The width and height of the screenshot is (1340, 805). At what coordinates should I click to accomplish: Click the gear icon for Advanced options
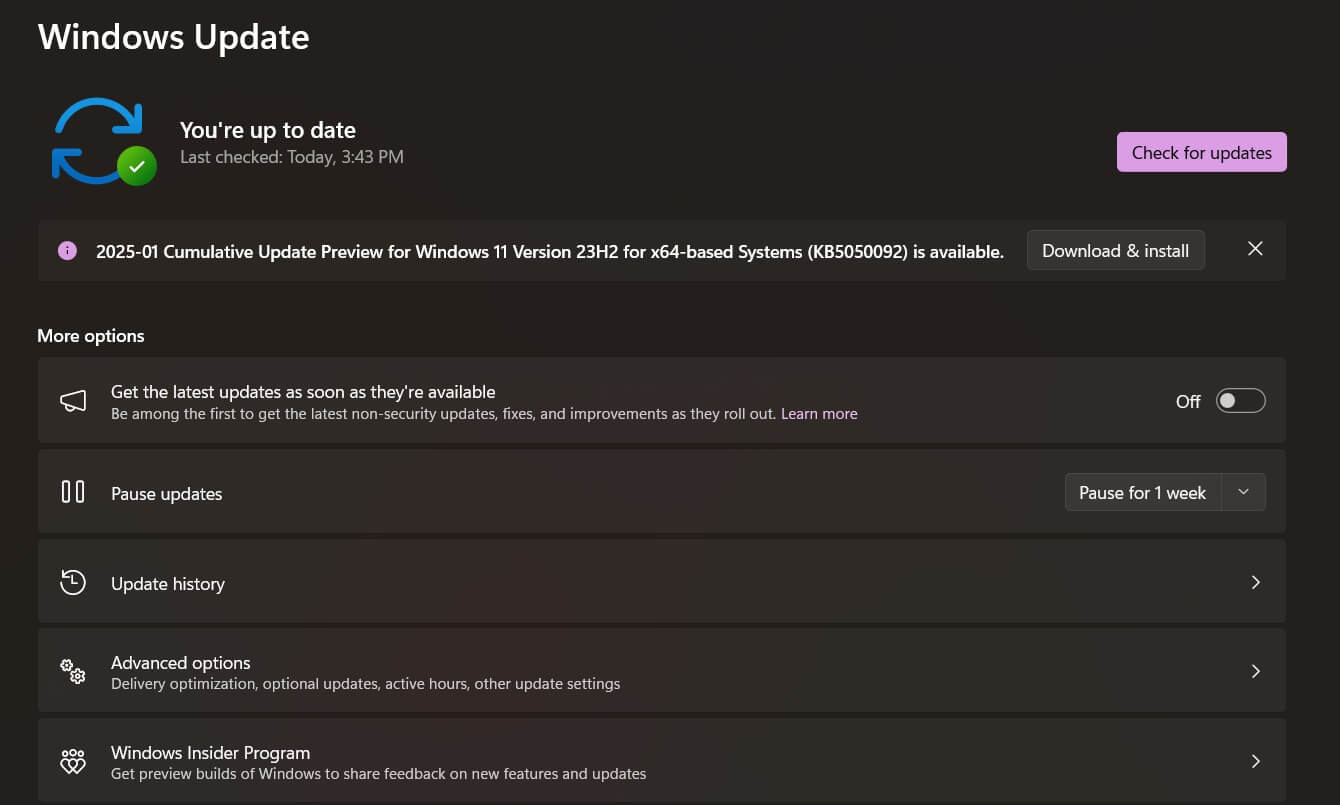coord(72,671)
